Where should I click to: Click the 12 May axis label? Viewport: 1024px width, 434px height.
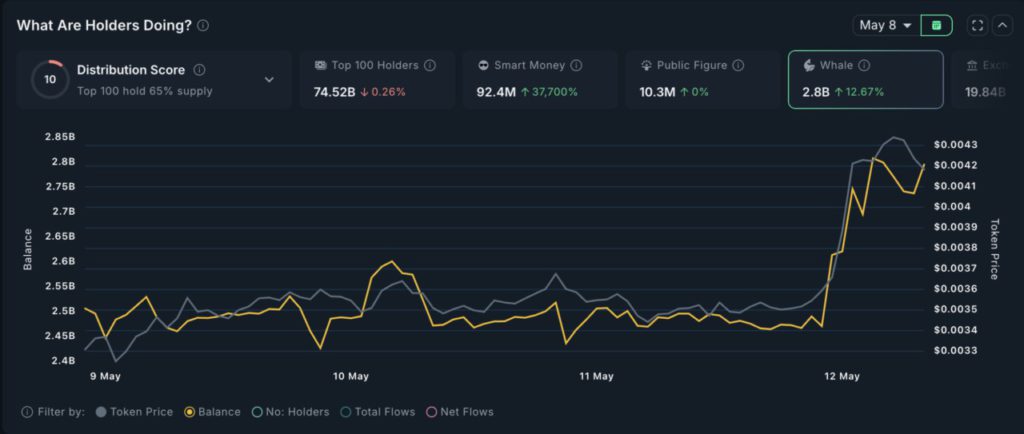[842, 377]
